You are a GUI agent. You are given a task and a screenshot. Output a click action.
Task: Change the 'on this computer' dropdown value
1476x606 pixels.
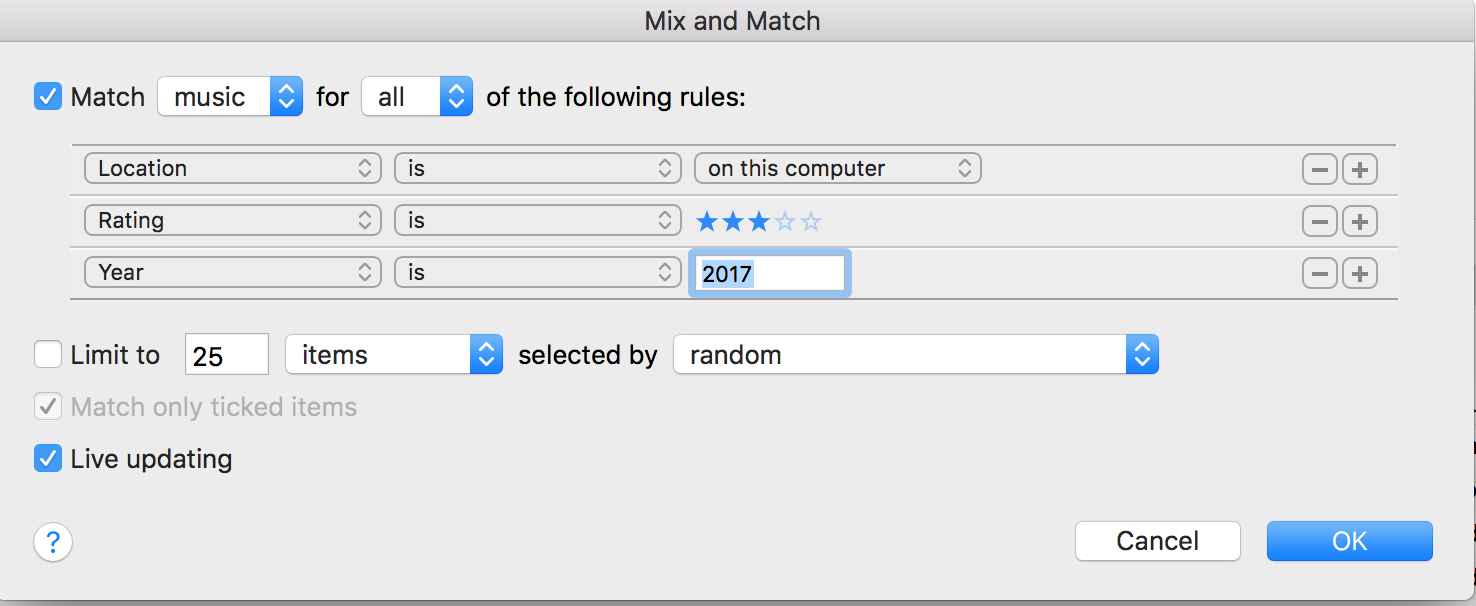click(837, 169)
